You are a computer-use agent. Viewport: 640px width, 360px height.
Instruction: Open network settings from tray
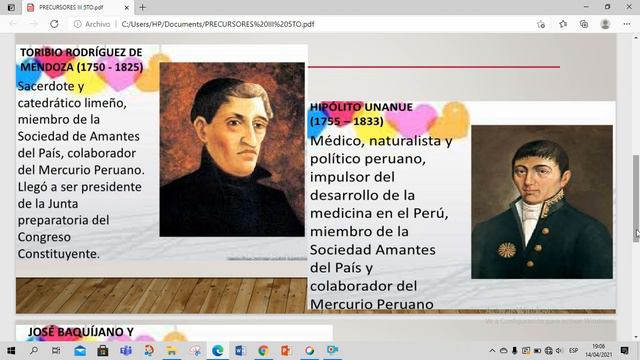tap(549, 351)
